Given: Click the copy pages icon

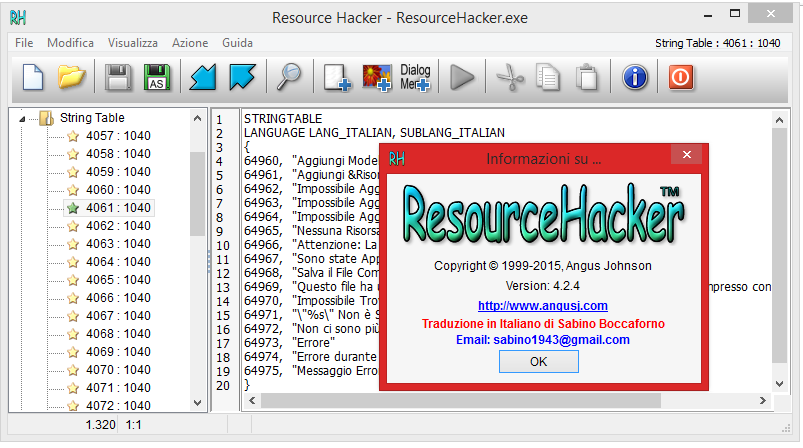Looking at the screenshot, I should pos(548,78).
